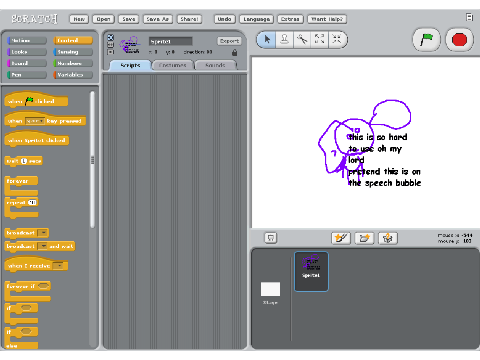The image size is (480, 360).
Task: Open dropdown on the broadcast block
Action: tap(43, 233)
